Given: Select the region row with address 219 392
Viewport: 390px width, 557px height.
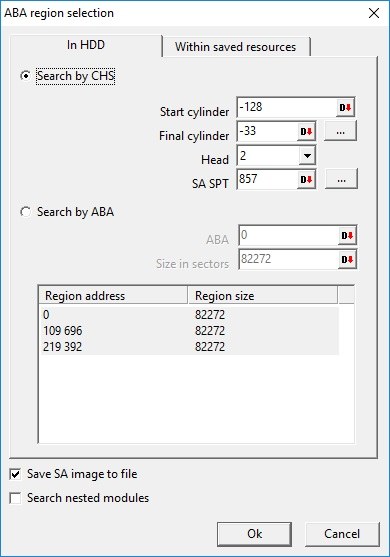Looking at the screenshot, I should pos(189,347).
